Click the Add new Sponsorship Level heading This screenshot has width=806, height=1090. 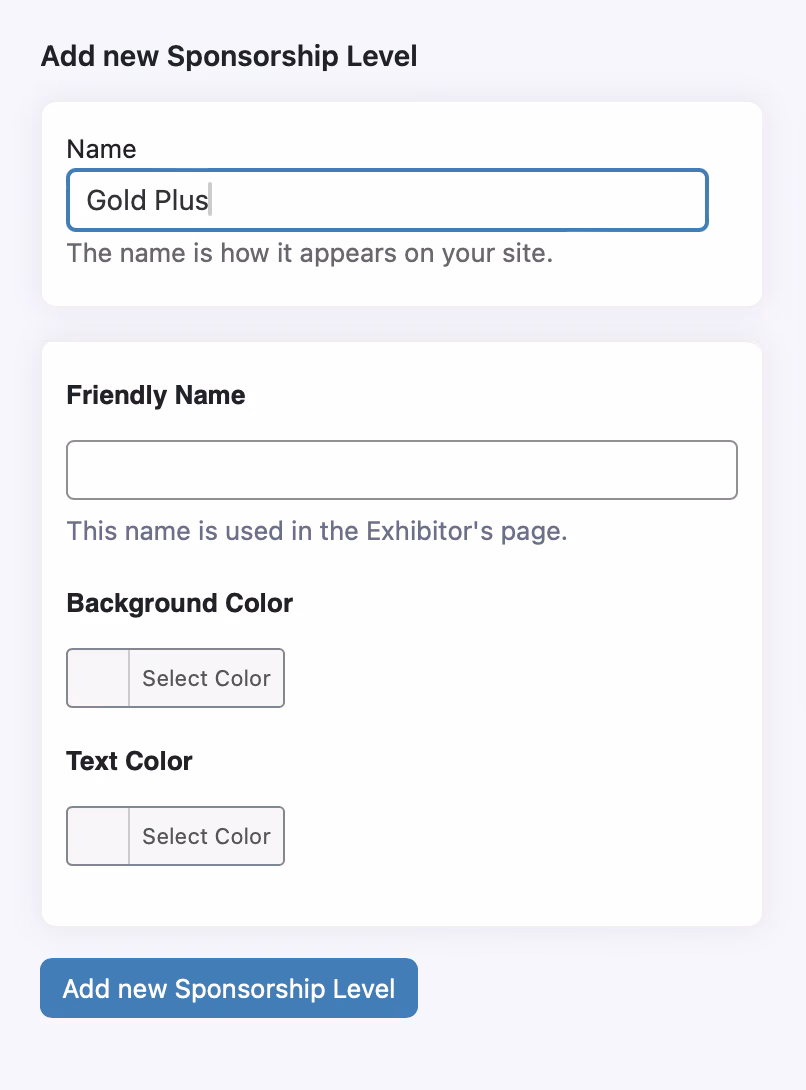click(229, 56)
